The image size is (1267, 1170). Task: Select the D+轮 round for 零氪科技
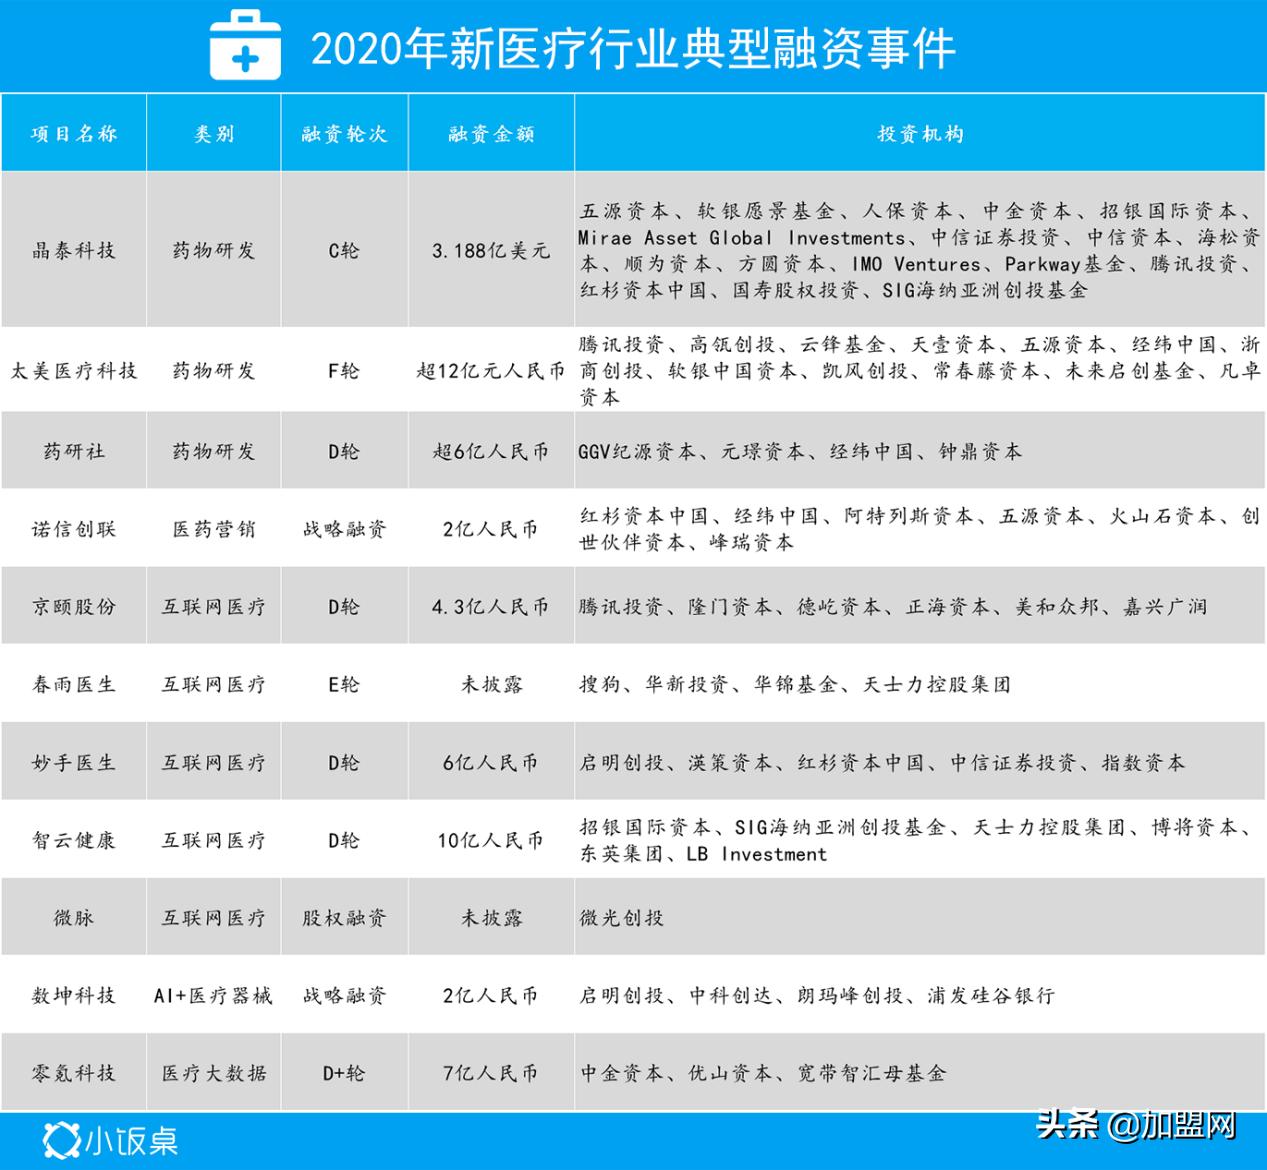(344, 1074)
